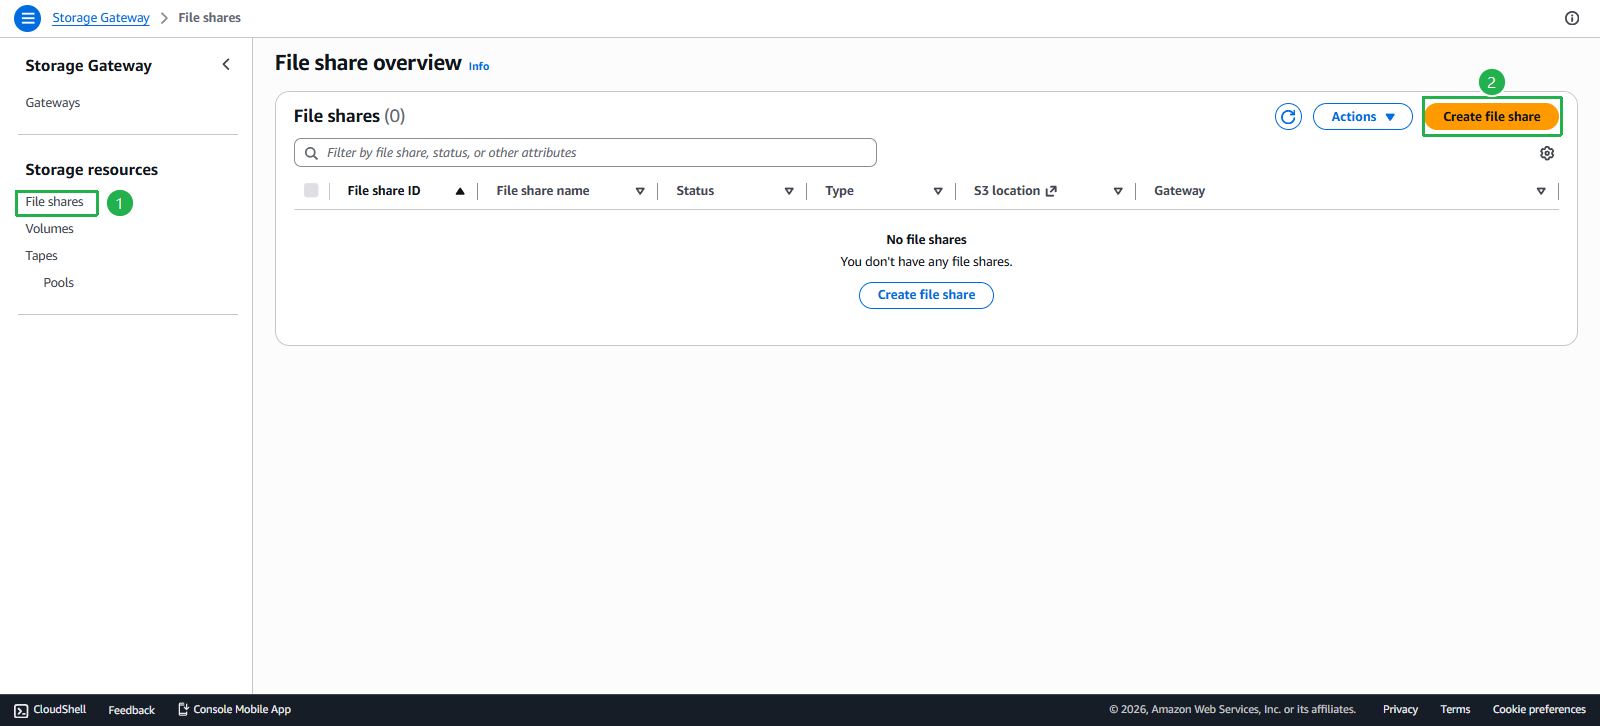Image resolution: width=1600 pixels, height=726 pixels.
Task: Open table preferences gear icon
Action: pyautogui.click(x=1547, y=153)
